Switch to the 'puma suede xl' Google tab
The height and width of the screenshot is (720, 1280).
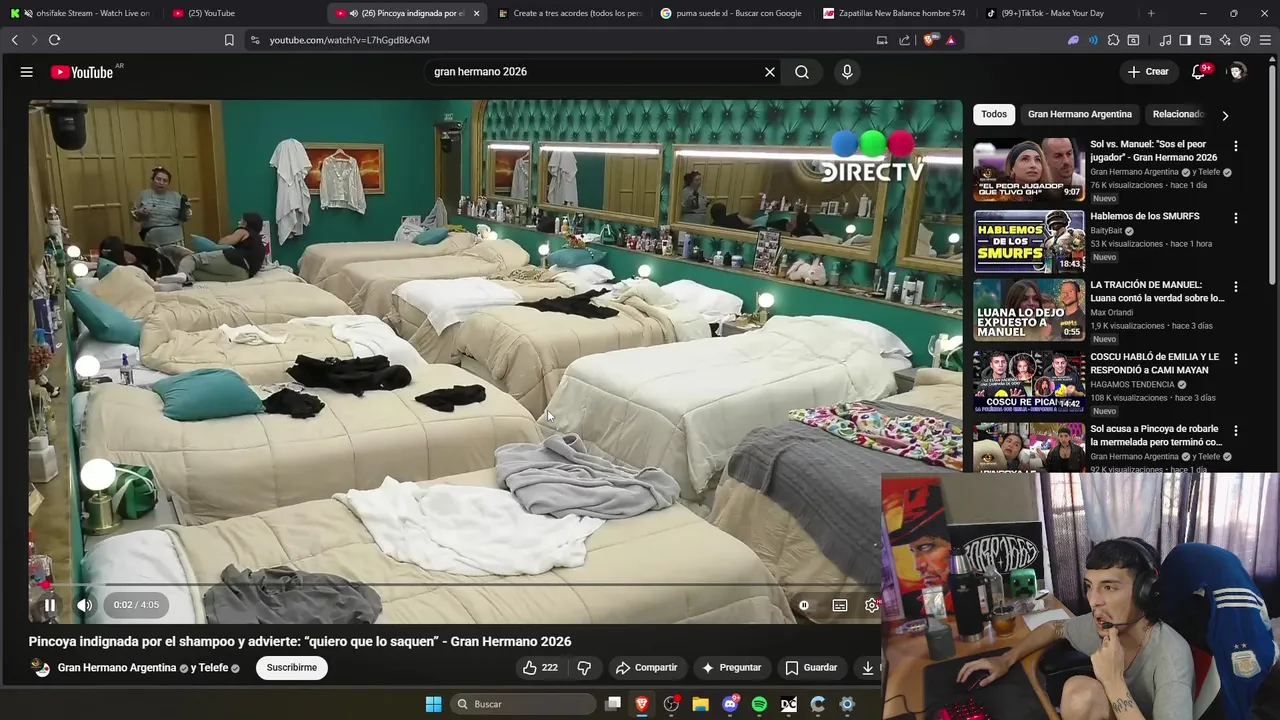(733, 13)
